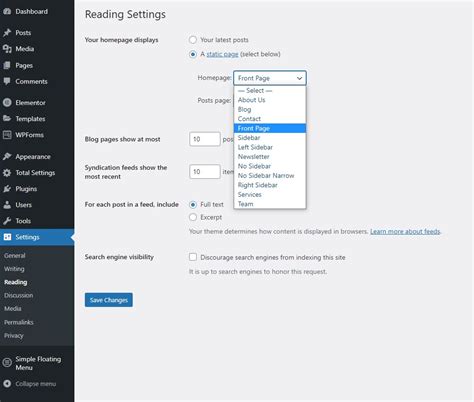The width and height of the screenshot is (474, 402).
Task: Pick About Us in the homepage list
Action: pyautogui.click(x=270, y=100)
